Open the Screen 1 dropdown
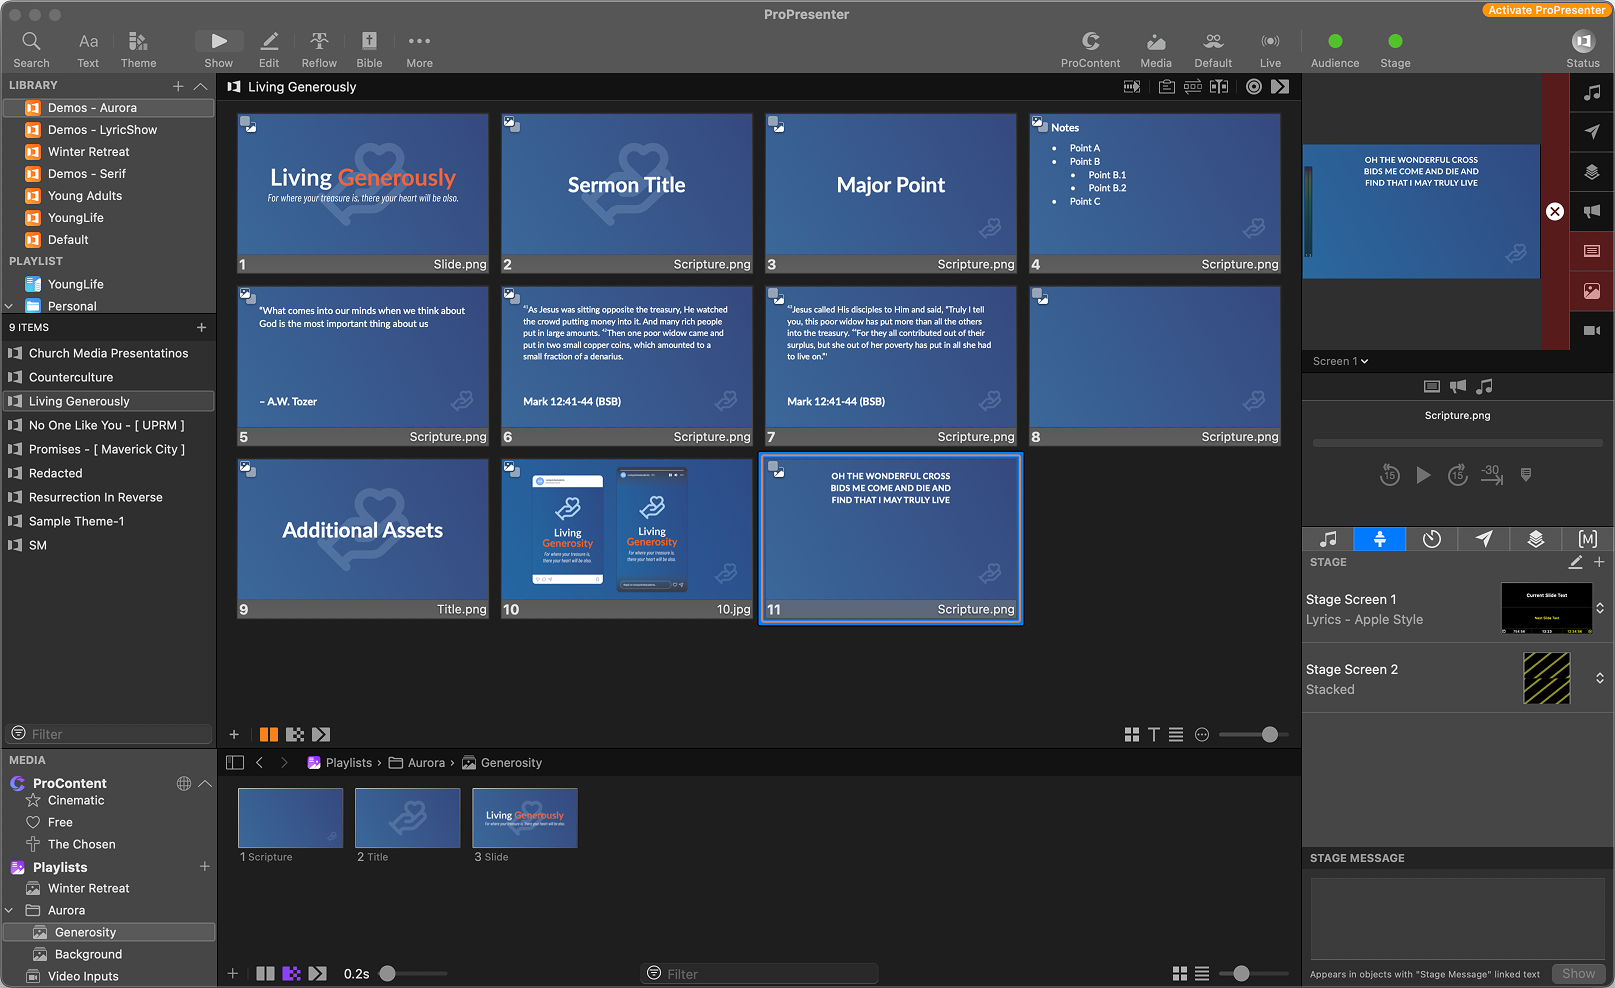 (x=1340, y=361)
